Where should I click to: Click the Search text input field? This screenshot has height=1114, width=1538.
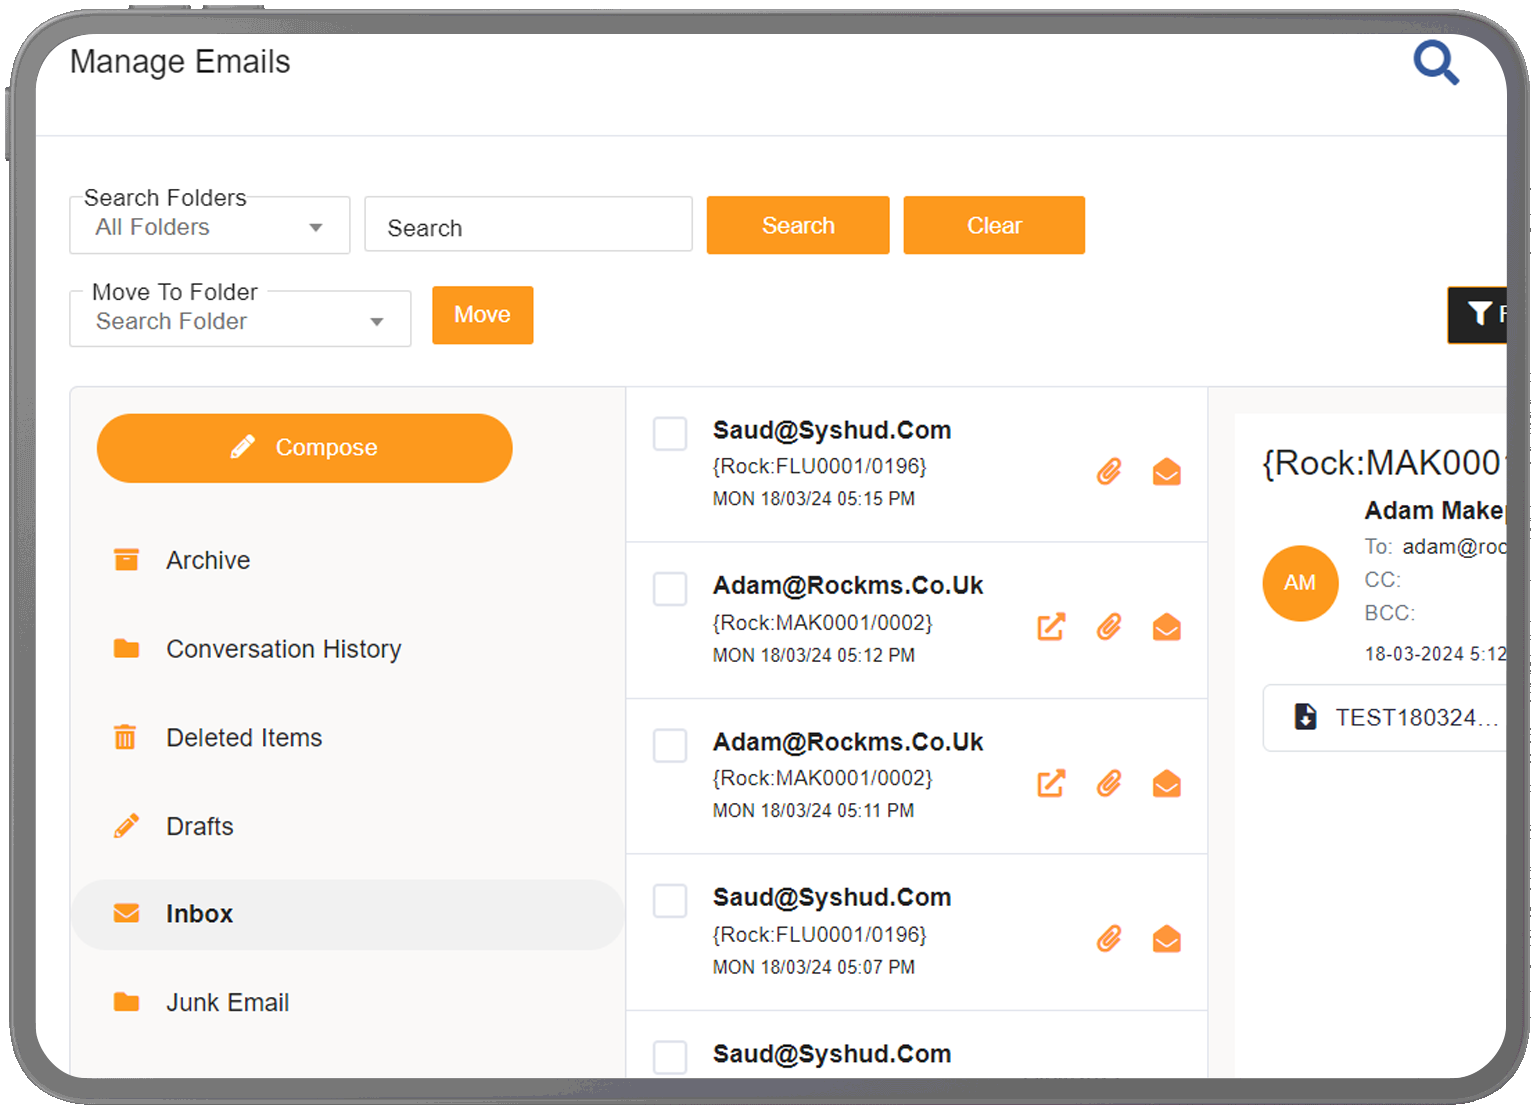tap(528, 225)
